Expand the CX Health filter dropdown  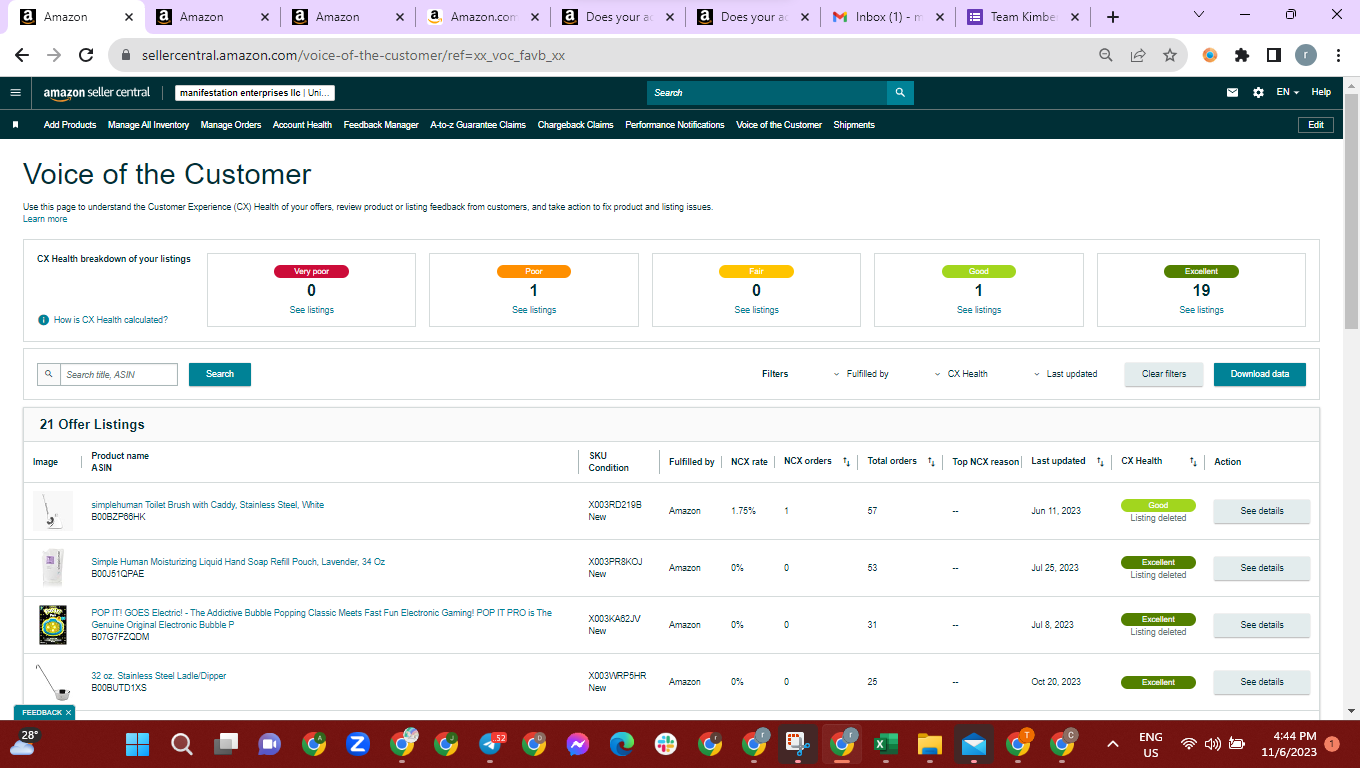[960, 374]
